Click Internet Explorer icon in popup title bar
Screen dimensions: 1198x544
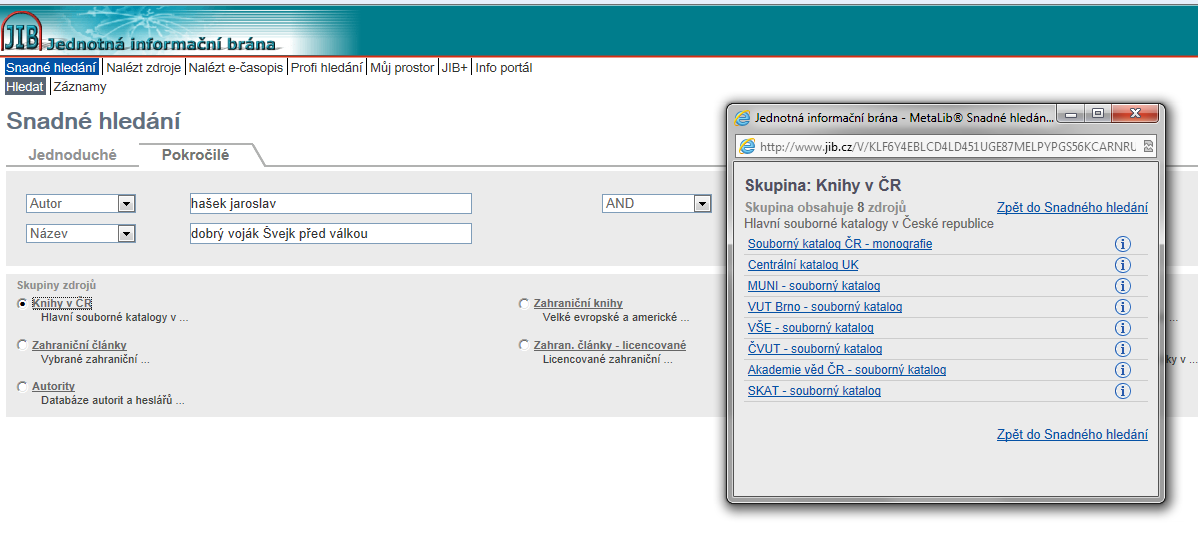click(x=742, y=118)
